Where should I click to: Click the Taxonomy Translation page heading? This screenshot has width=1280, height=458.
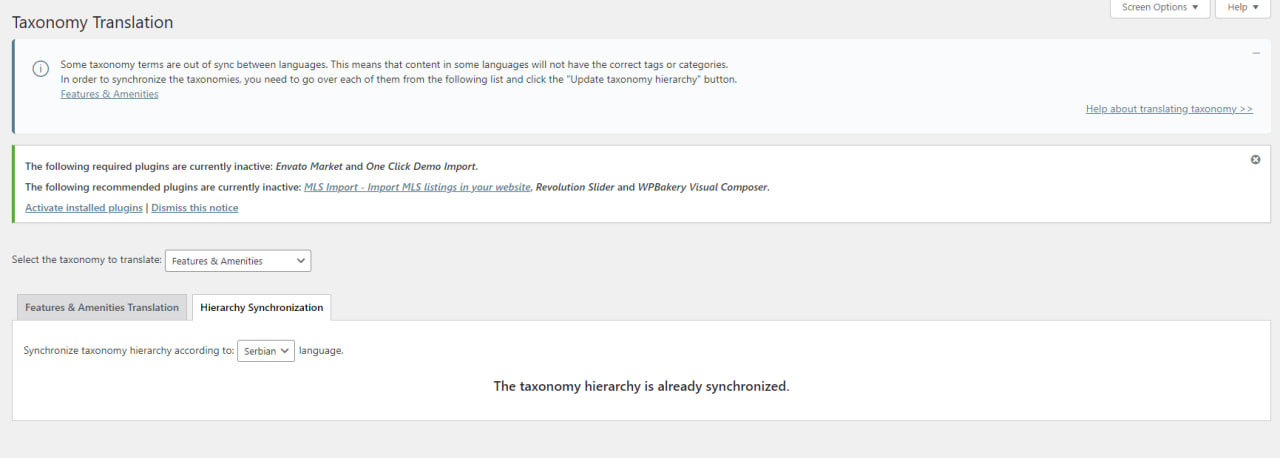coord(92,22)
